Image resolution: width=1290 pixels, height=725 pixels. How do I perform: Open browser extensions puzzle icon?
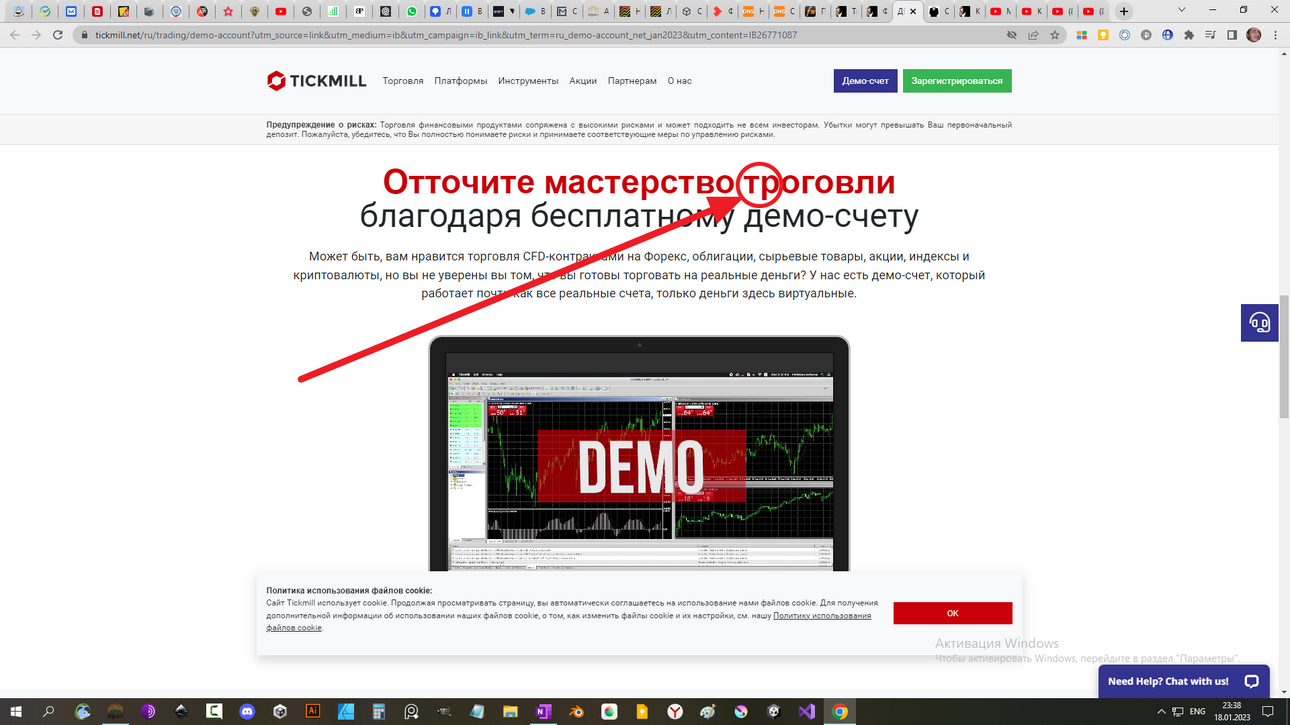tap(1188, 35)
